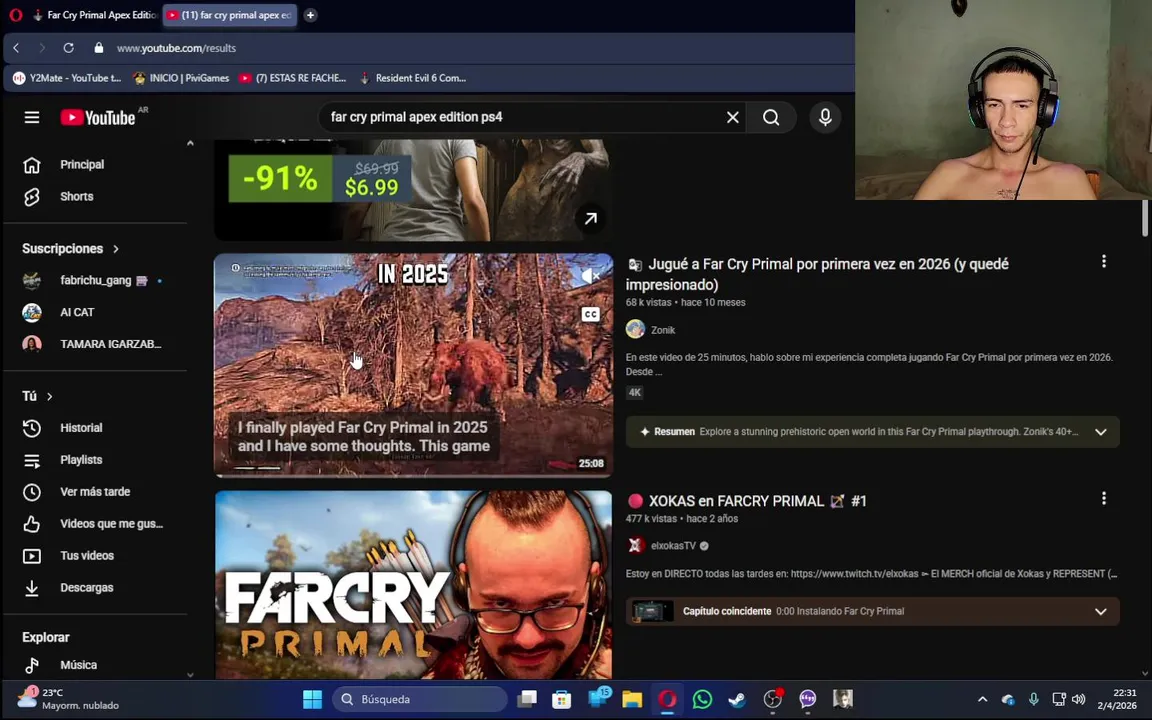Open Zonik channel link
The image size is (1152, 720).
(663, 330)
